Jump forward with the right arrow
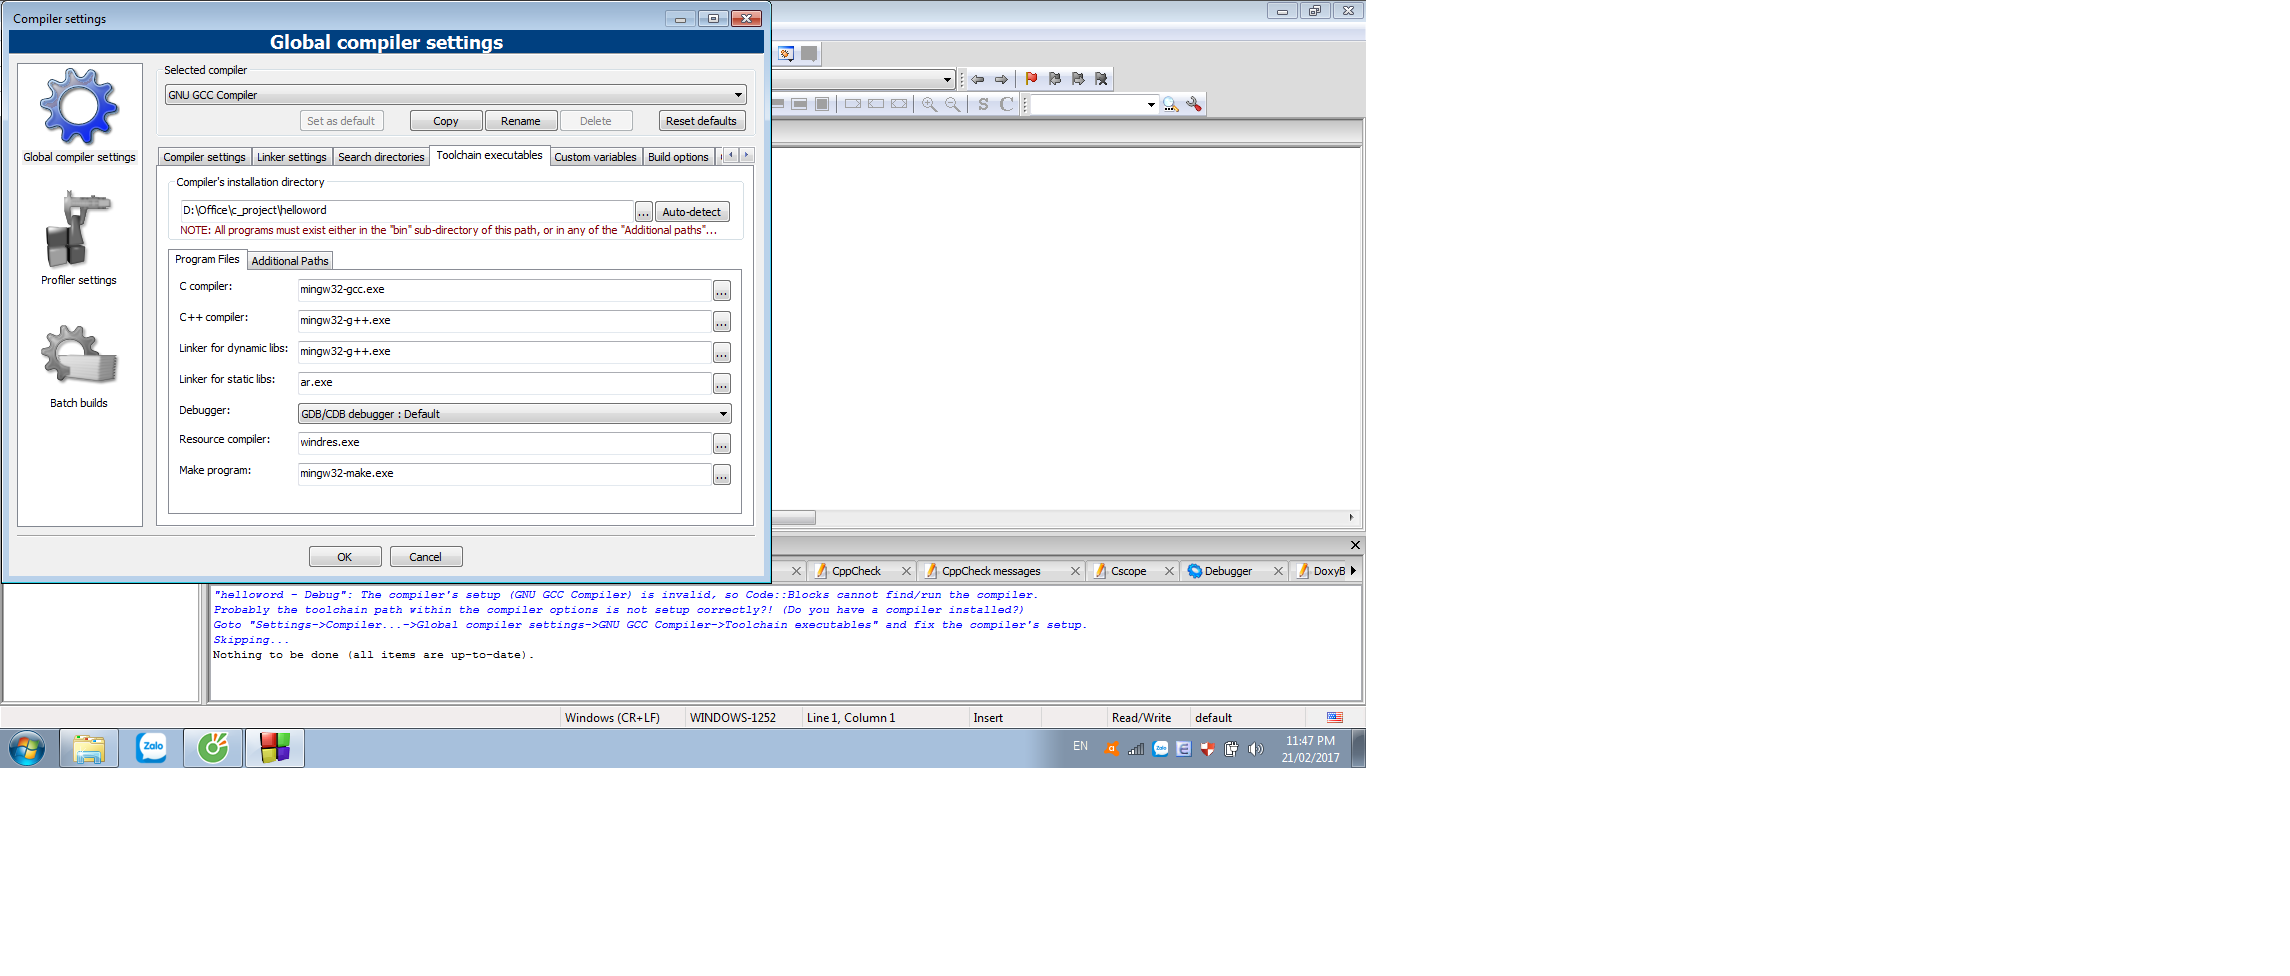This screenshot has width=2290, height=976. 1001,79
